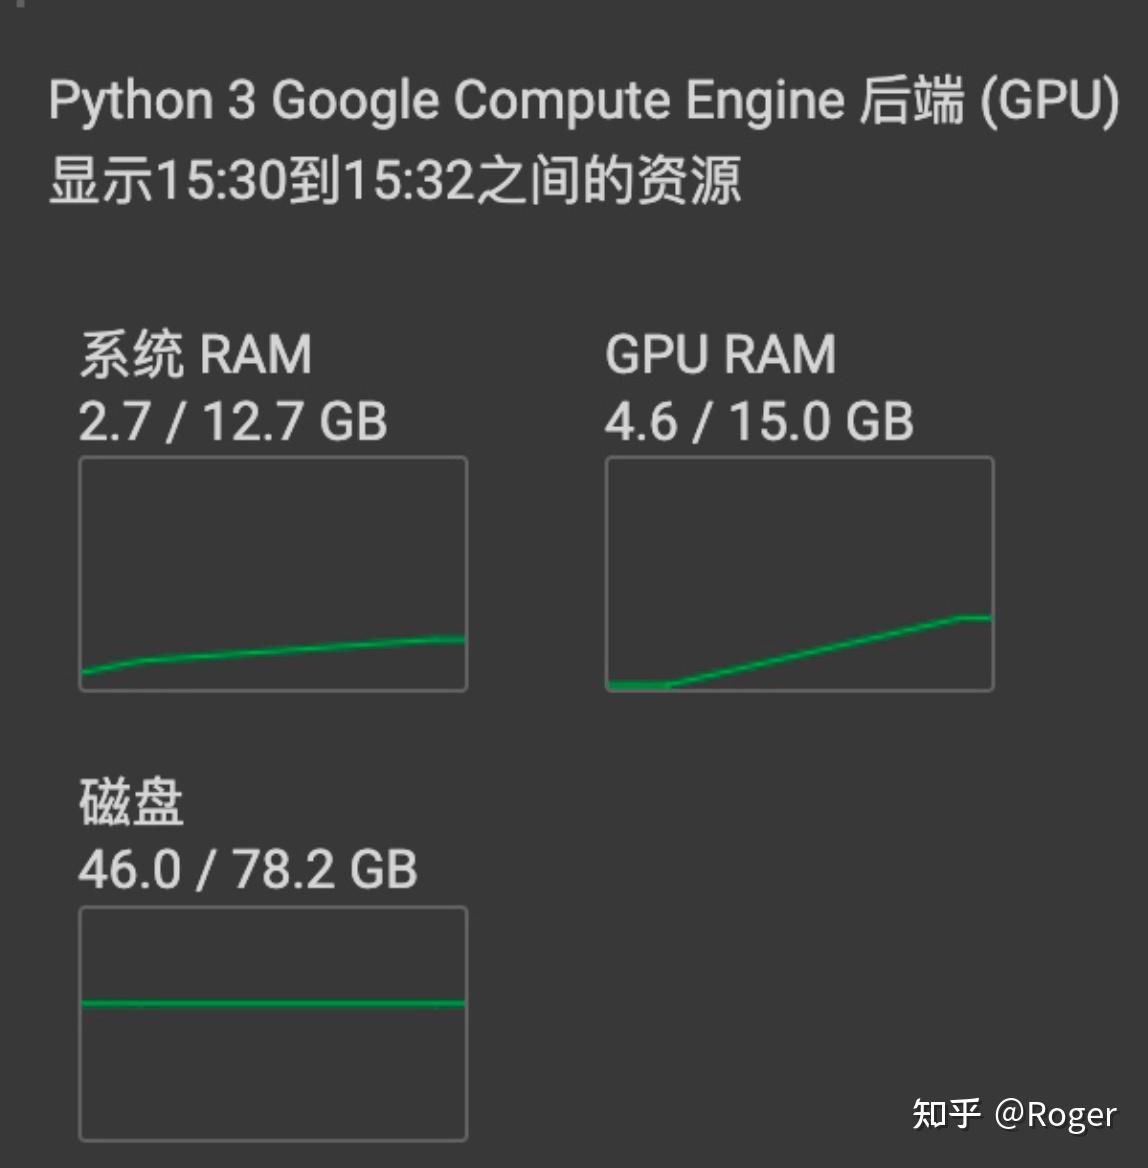Click the green line in system RAM chart
The width and height of the screenshot is (1148, 1168).
point(273,652)
